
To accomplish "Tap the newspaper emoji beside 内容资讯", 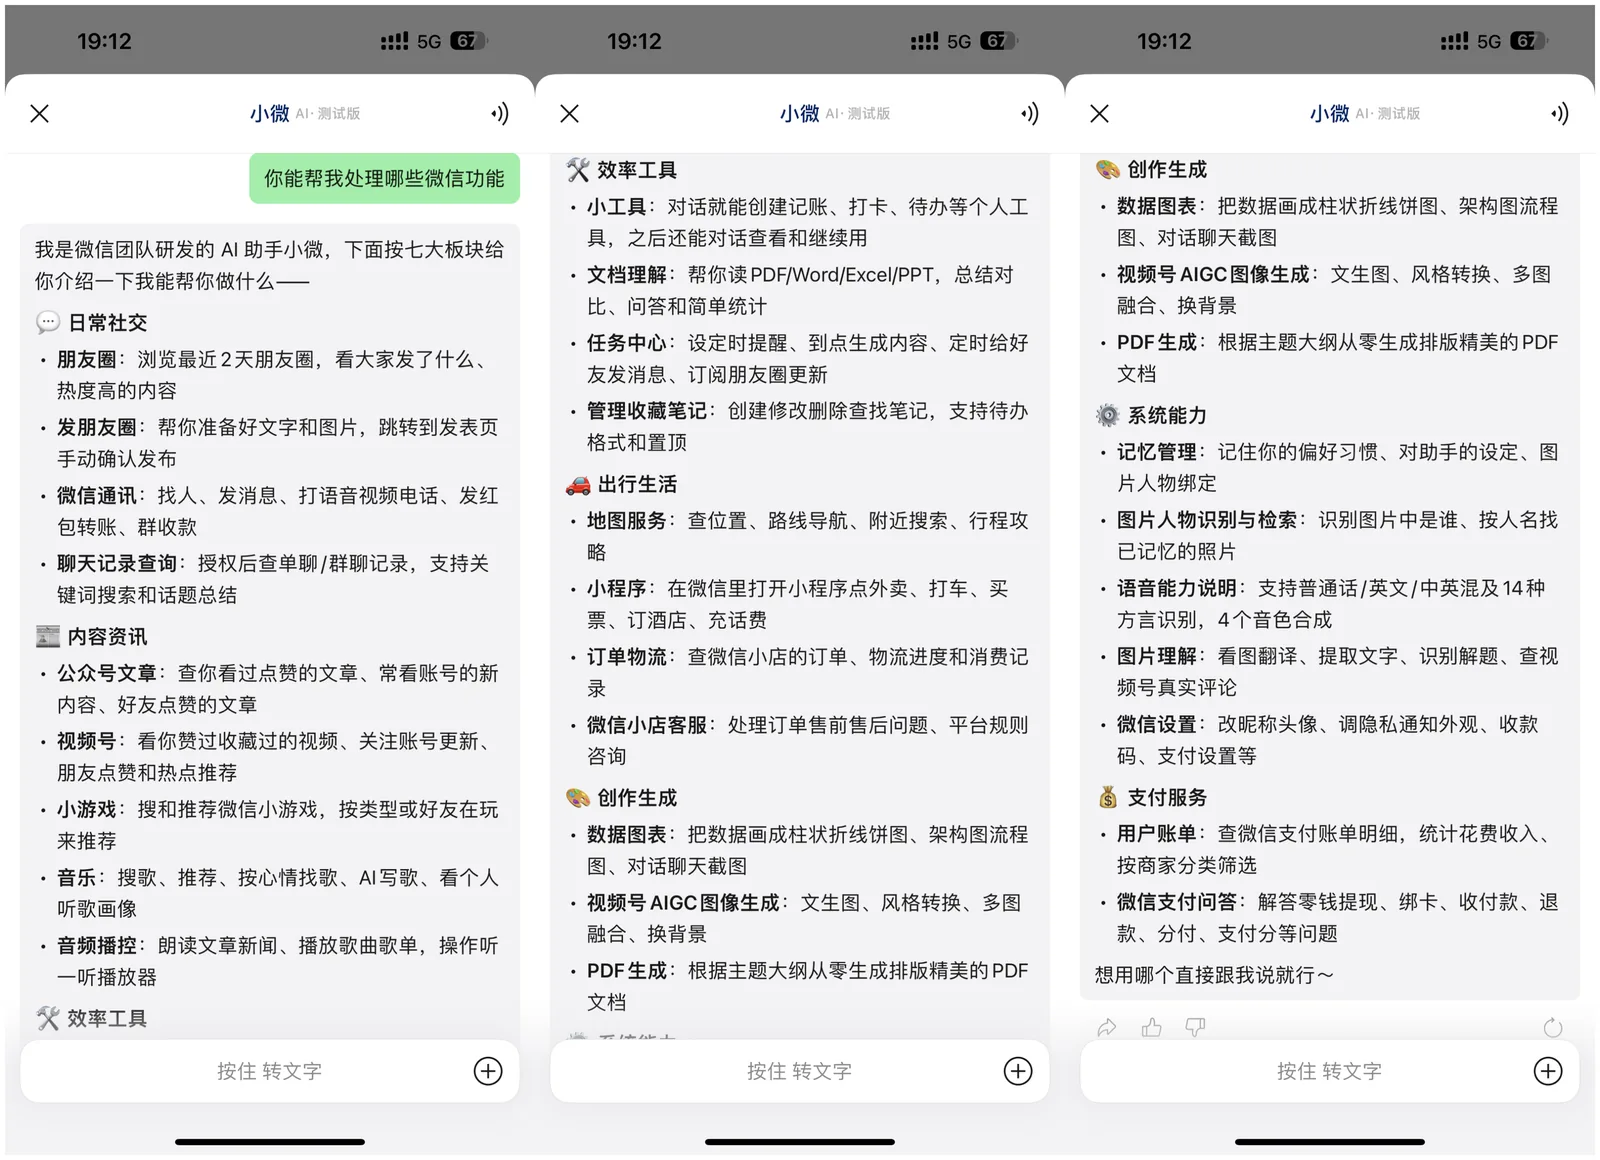I will [48, 637].
